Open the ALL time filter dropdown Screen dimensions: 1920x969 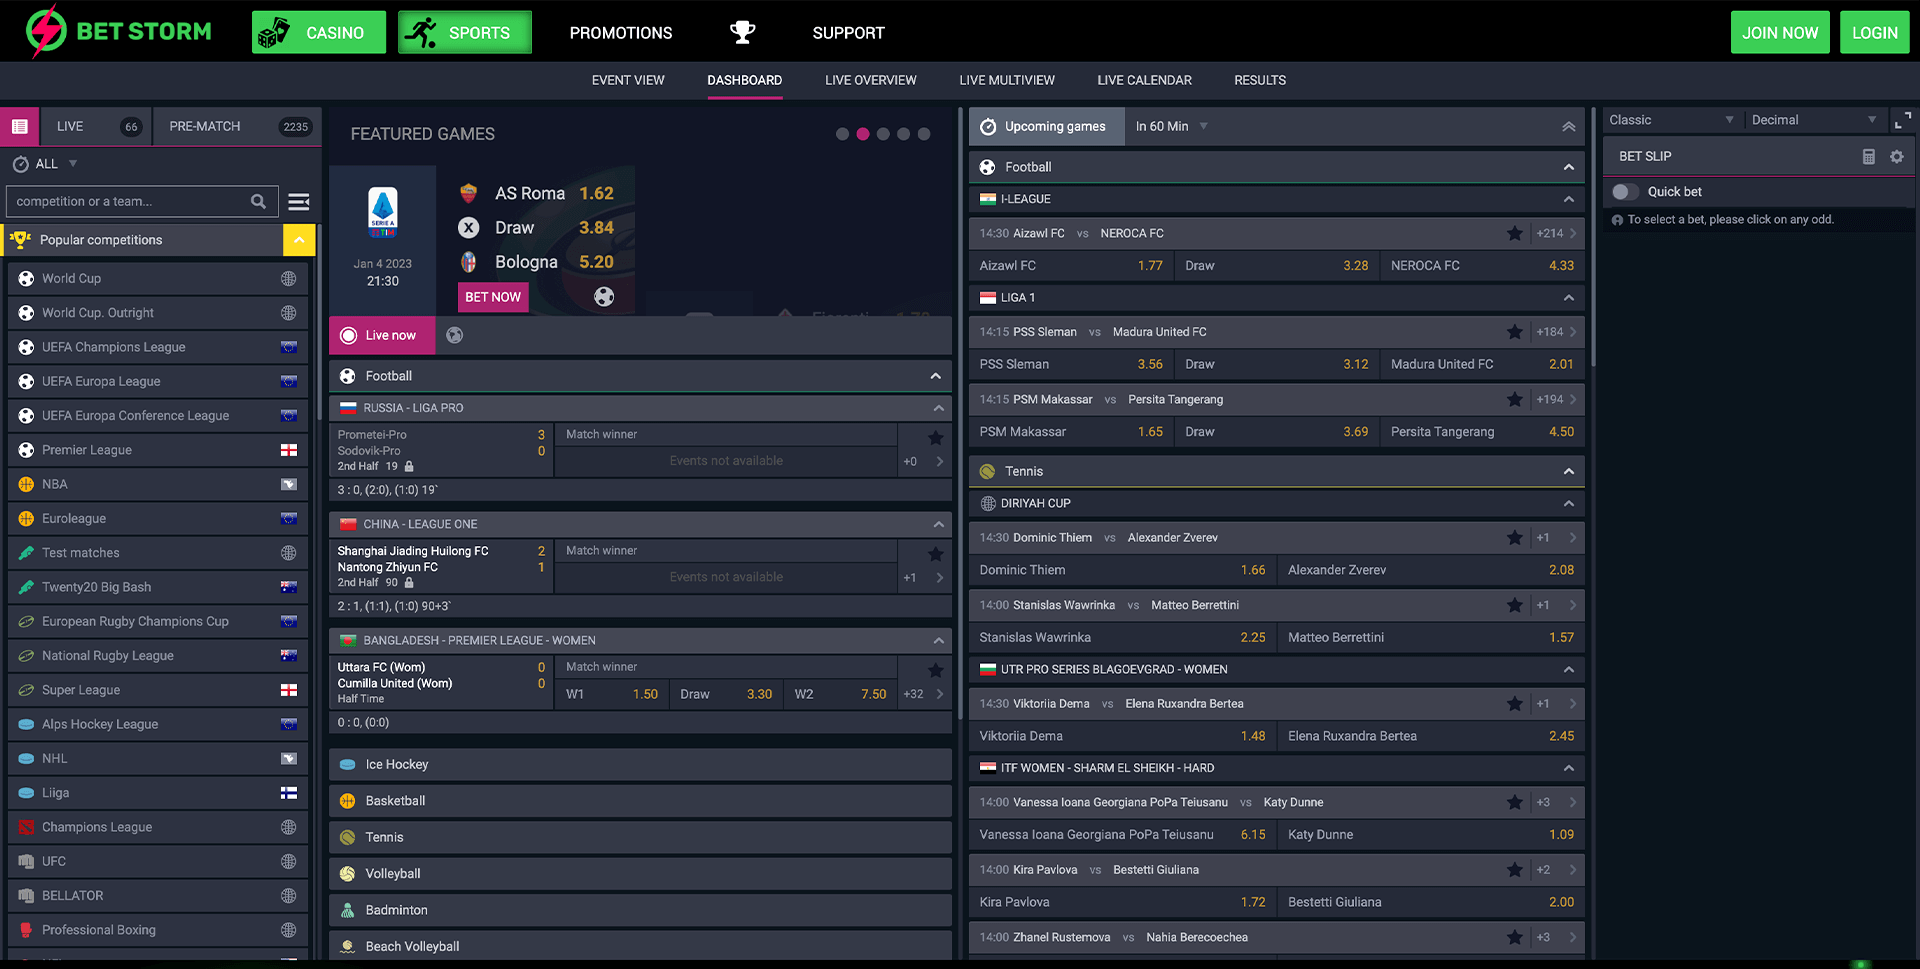pos(45,164)
